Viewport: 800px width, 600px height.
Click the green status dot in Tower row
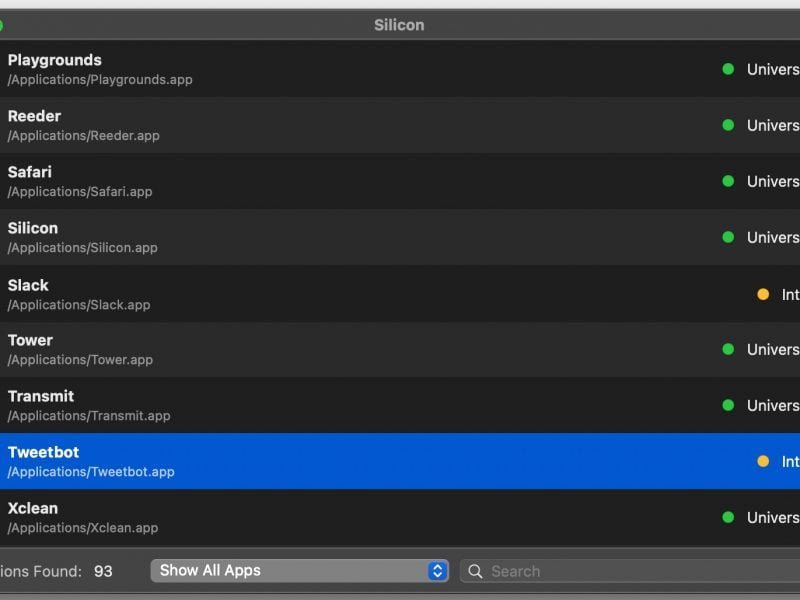[x=728, y=349]
